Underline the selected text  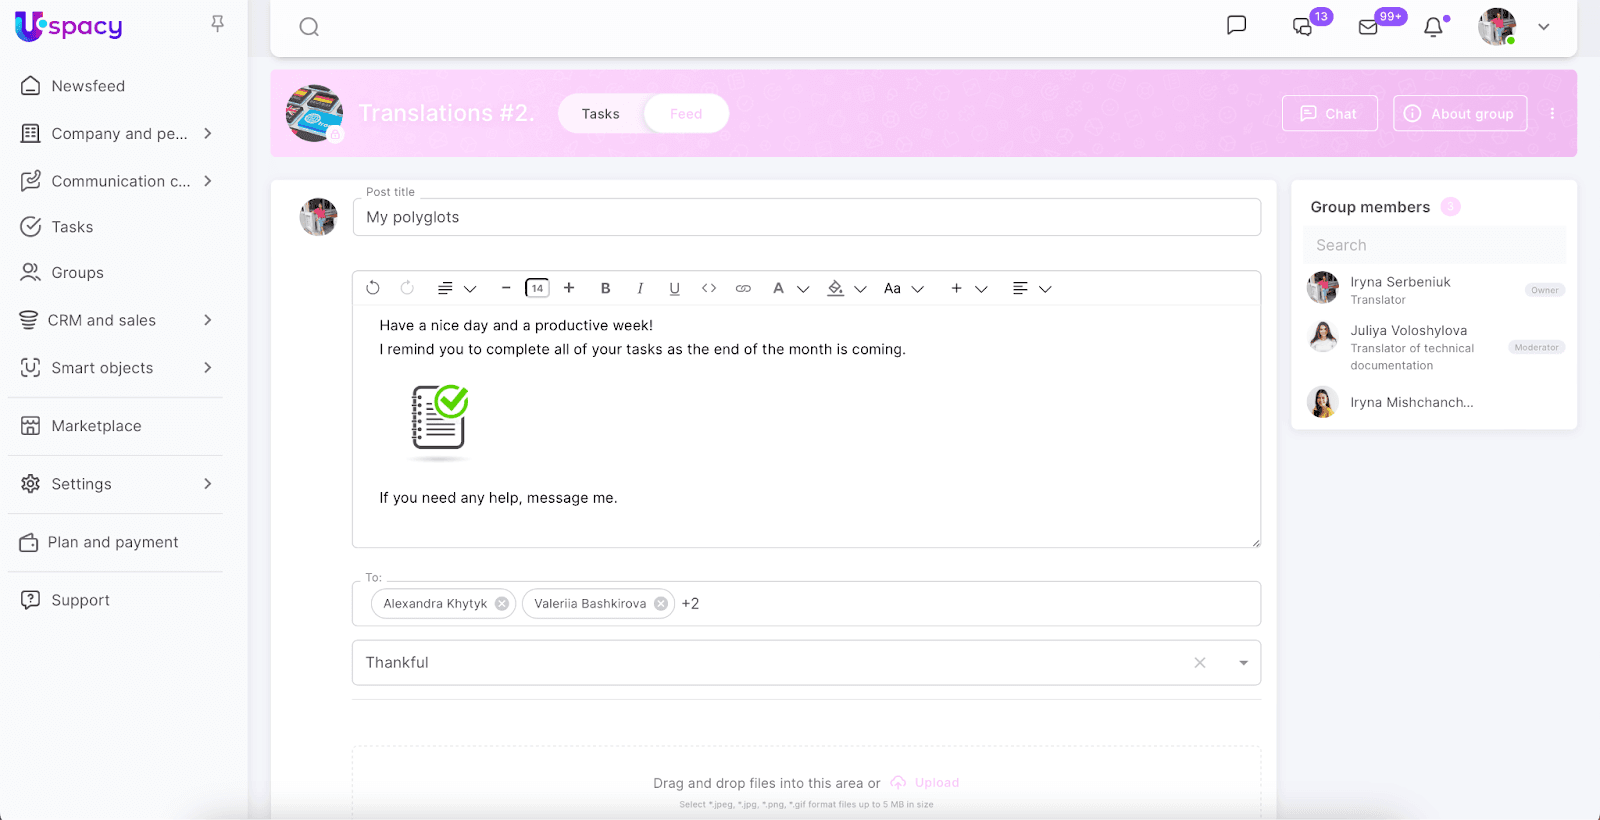(x=674, y=288)
